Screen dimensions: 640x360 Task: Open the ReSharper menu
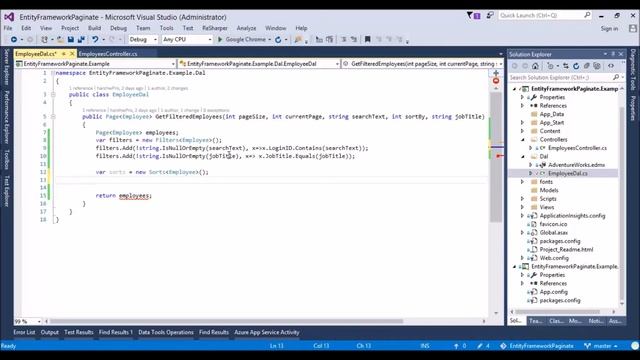pyautogui.click(x=215, y=28)
